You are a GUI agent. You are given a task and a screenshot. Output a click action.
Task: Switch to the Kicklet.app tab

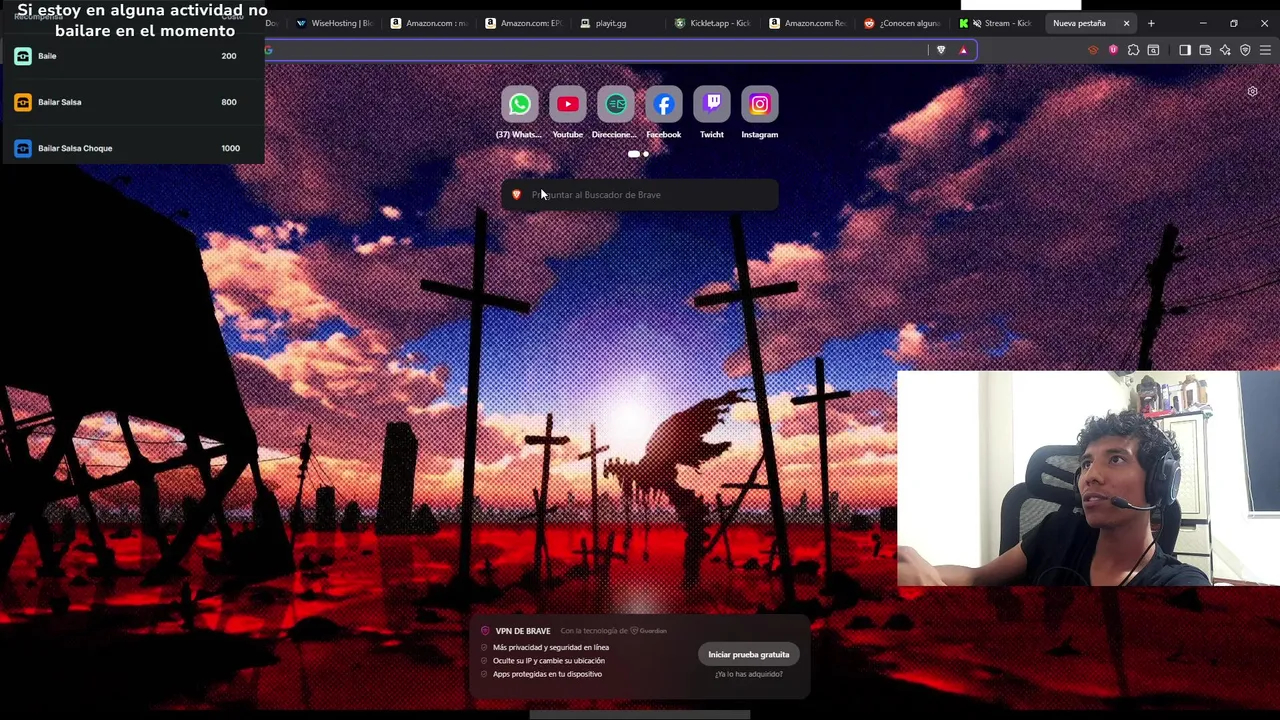click(x=712, y=23)
